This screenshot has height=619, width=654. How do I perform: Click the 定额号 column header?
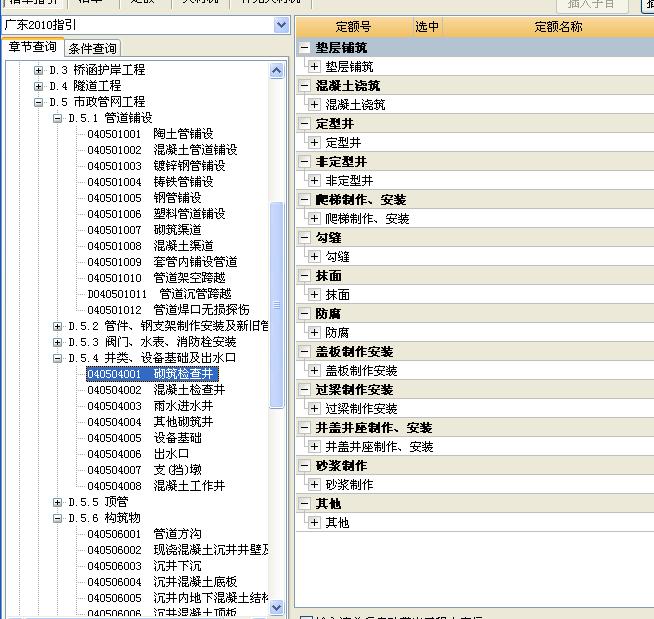point(354,27)
